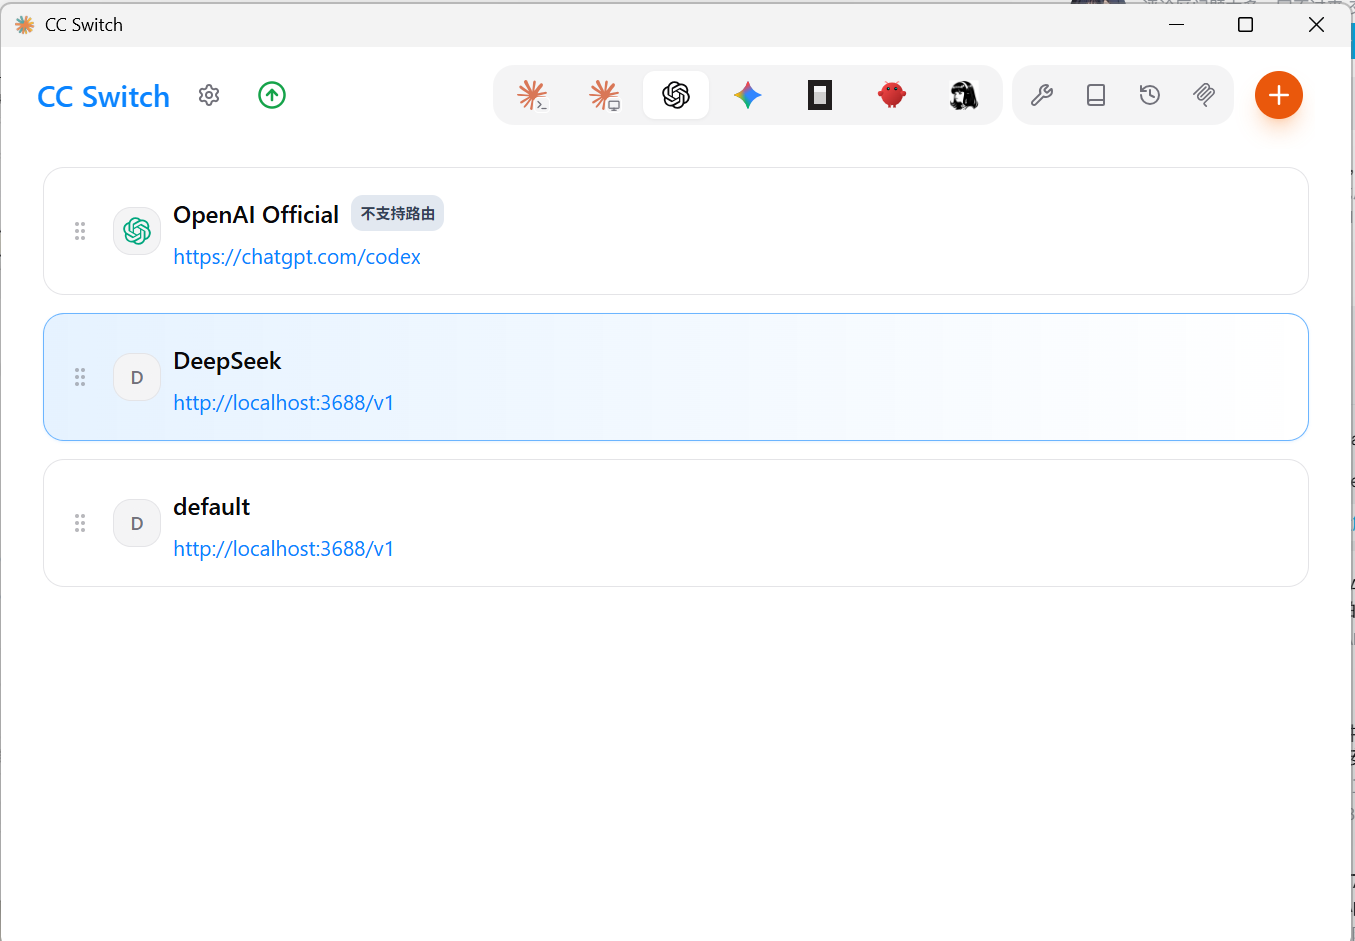Select the Gemini sparkle tab
This screenshot has width=1355, height=941.
pyautogui.click(x=748, y=95)
